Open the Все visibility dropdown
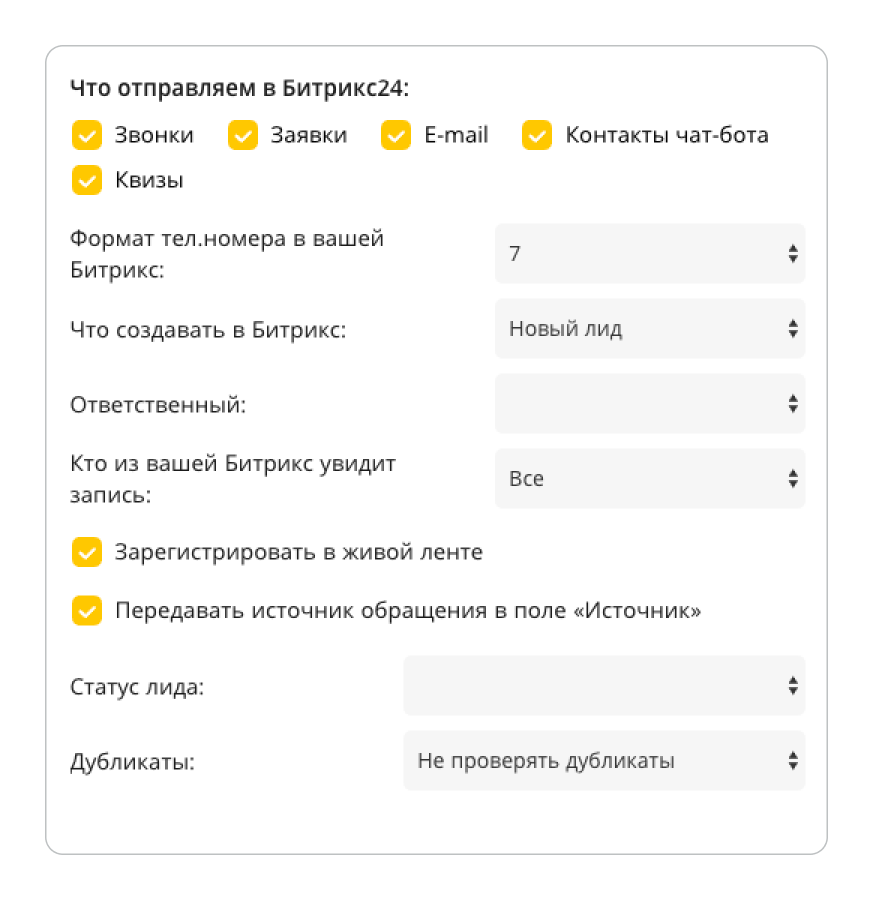Image resolution: width=873 pixels, height=900 pixels. (x=649, y=479)
